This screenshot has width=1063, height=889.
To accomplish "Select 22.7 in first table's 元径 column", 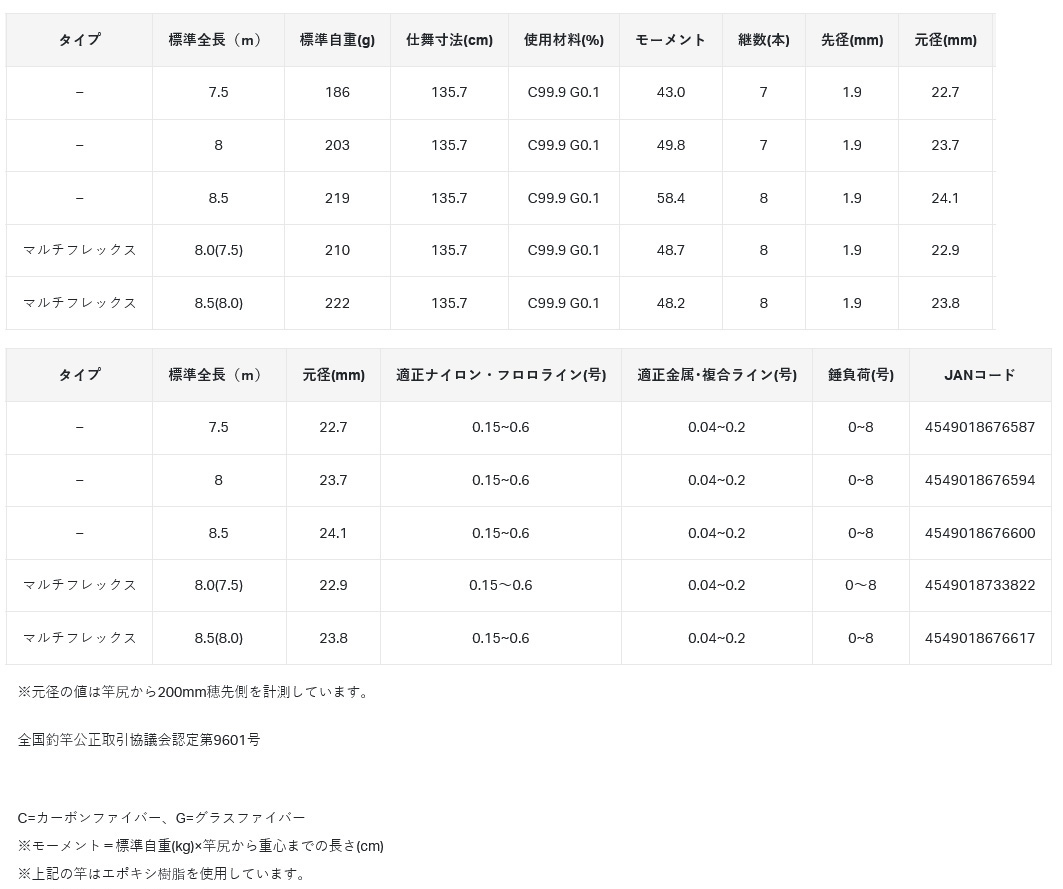I will (x=945, y=92).
